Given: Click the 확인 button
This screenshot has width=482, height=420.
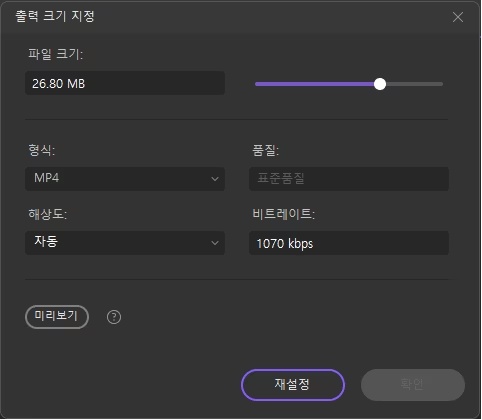Looking at the screenshot, I should click(x=413, y=385).
